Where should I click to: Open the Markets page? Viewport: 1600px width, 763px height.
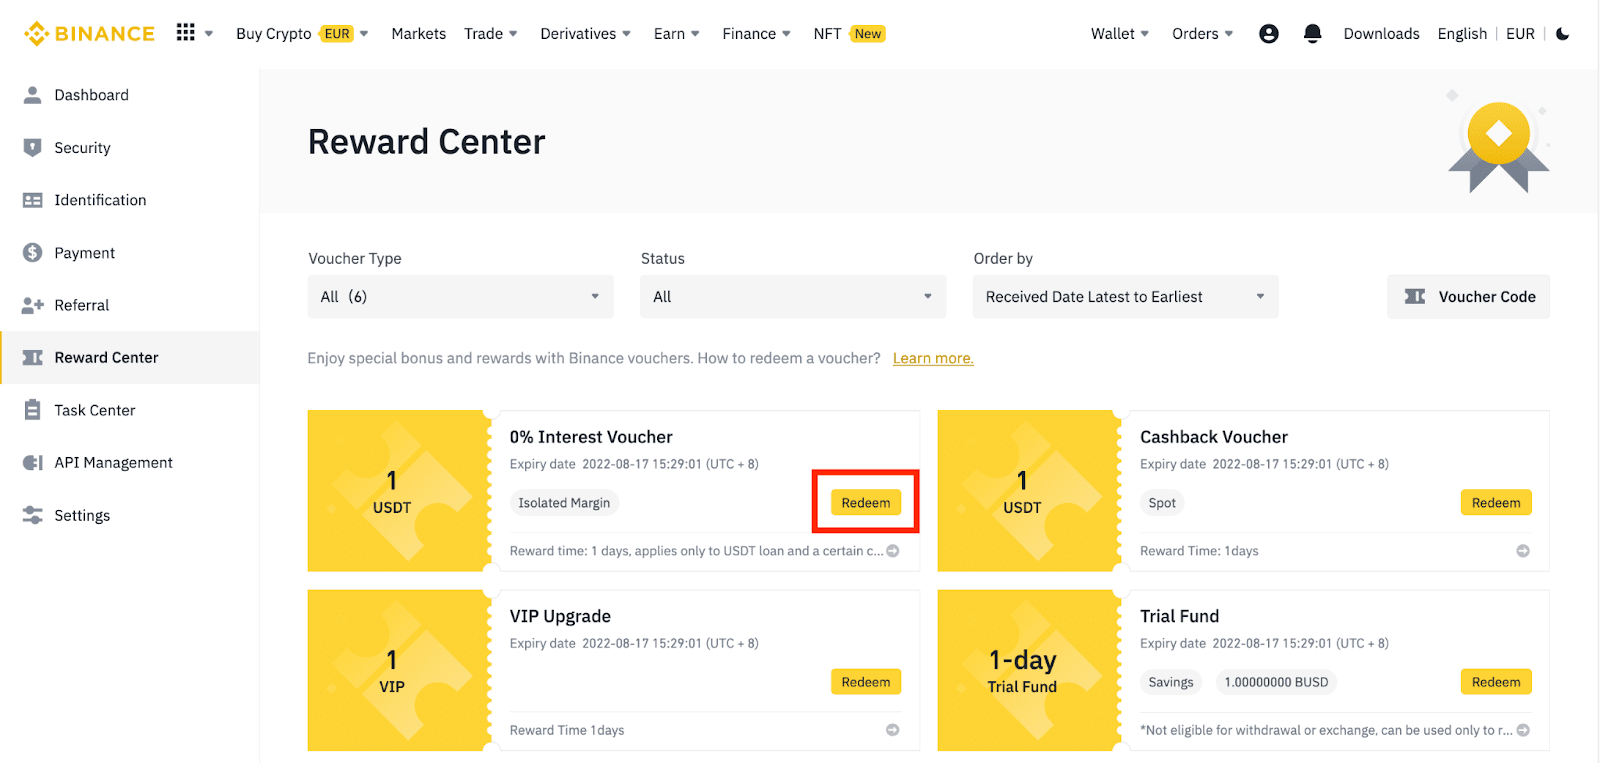[x=419, y=34]
